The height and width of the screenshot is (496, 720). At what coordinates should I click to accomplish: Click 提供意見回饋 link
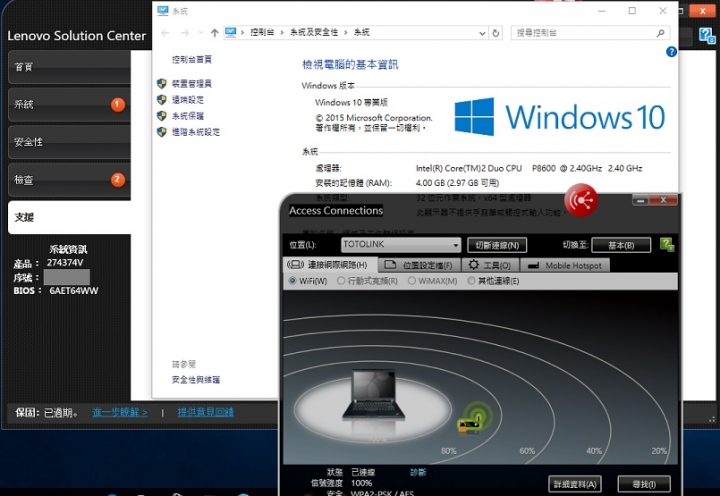click(206, 412)
